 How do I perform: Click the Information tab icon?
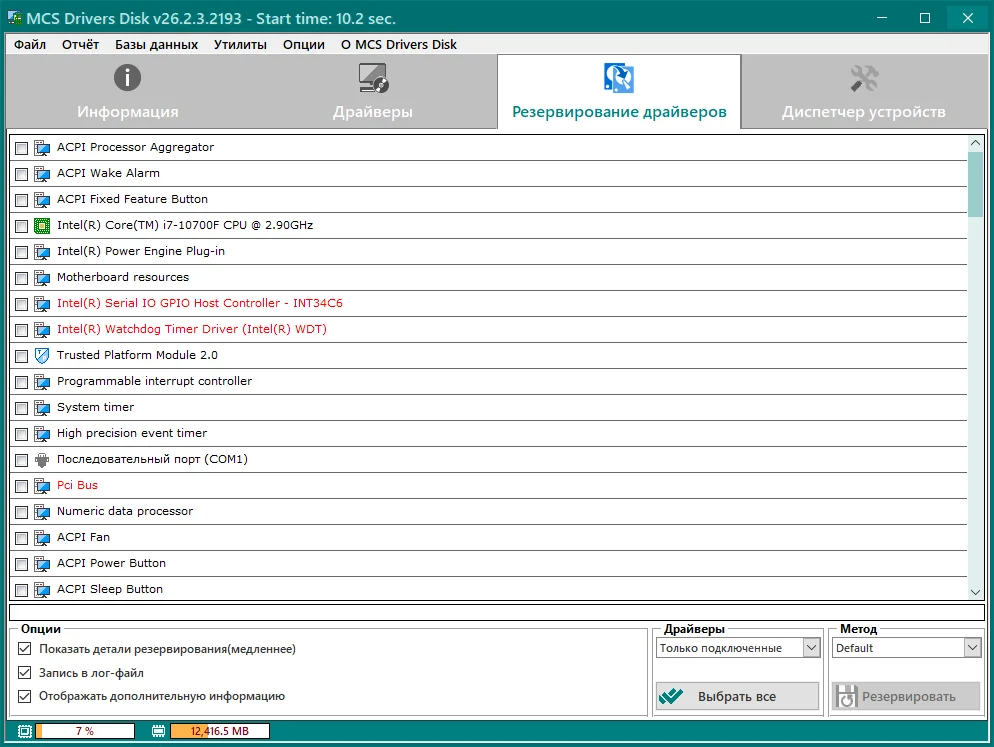click(x=127, y=78)
